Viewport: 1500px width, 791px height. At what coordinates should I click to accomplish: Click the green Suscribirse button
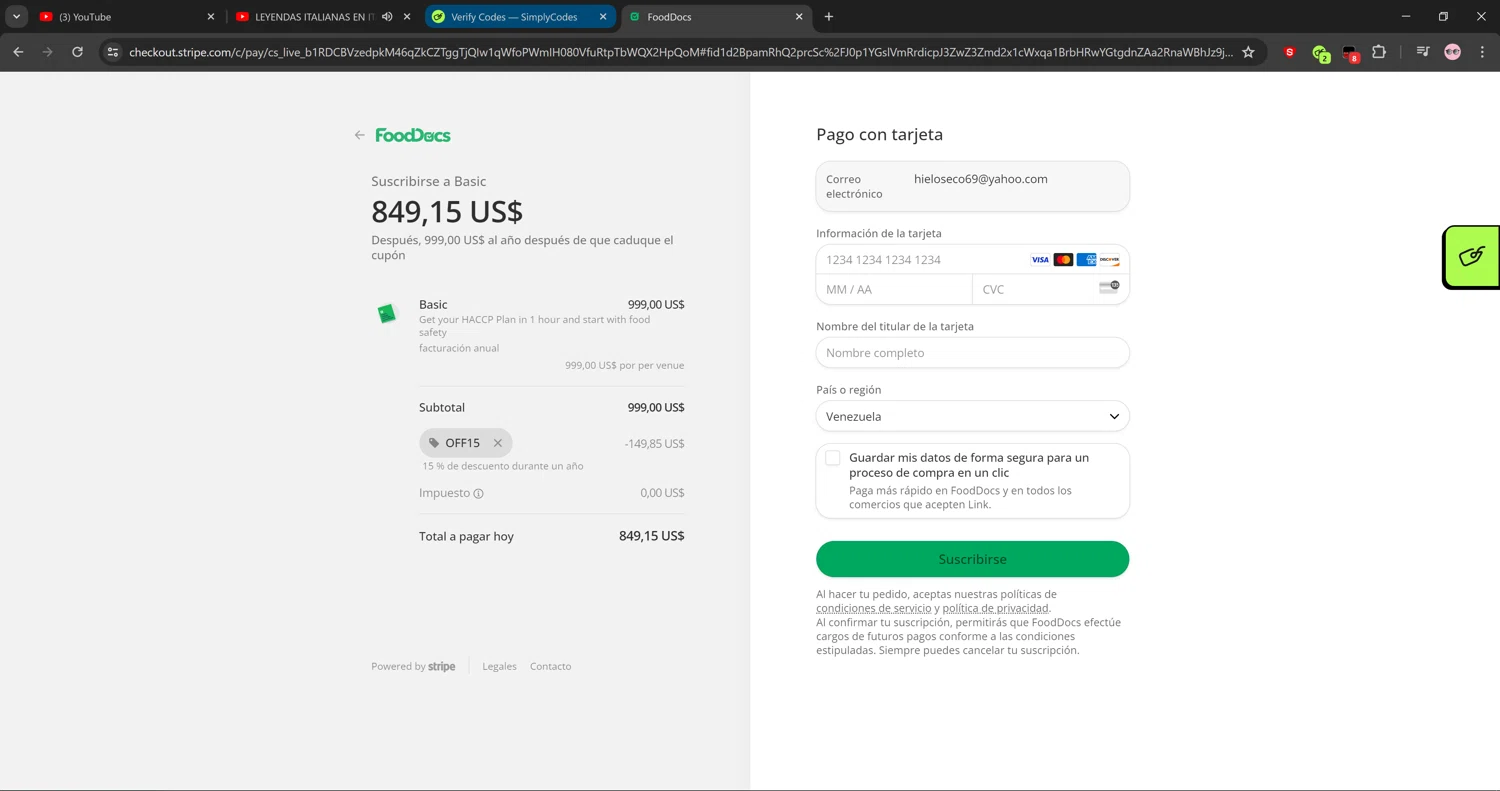(972, 559)
